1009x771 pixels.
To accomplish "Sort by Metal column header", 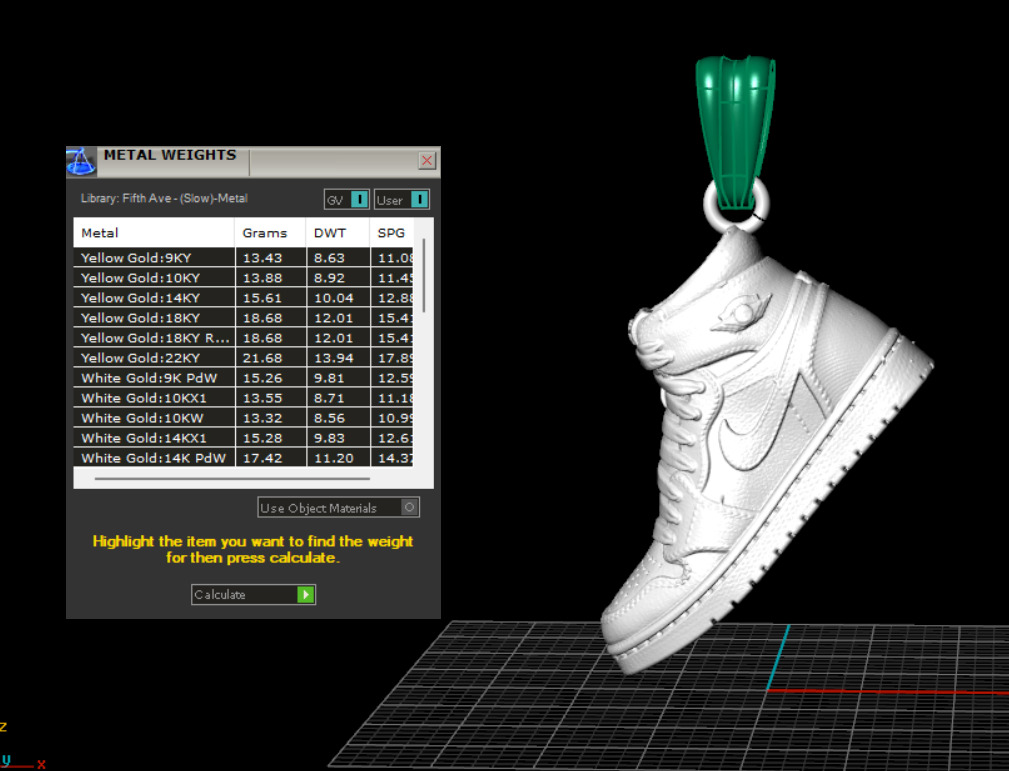I will [x=154, y=233].
